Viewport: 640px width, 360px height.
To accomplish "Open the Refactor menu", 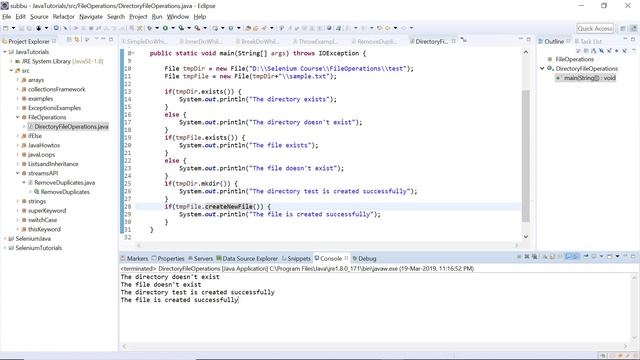I will (x=64, y=17).
